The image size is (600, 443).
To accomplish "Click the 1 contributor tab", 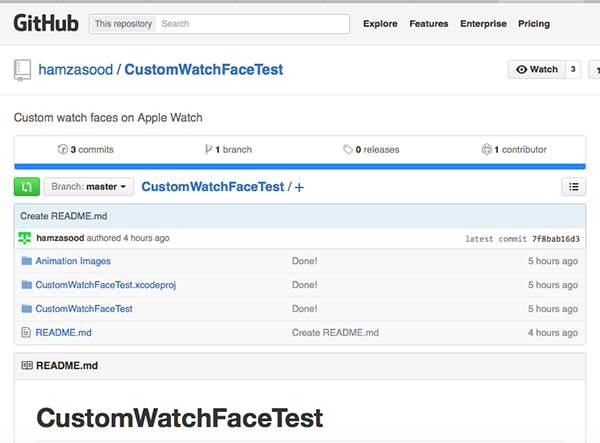I will pos(514,149).
